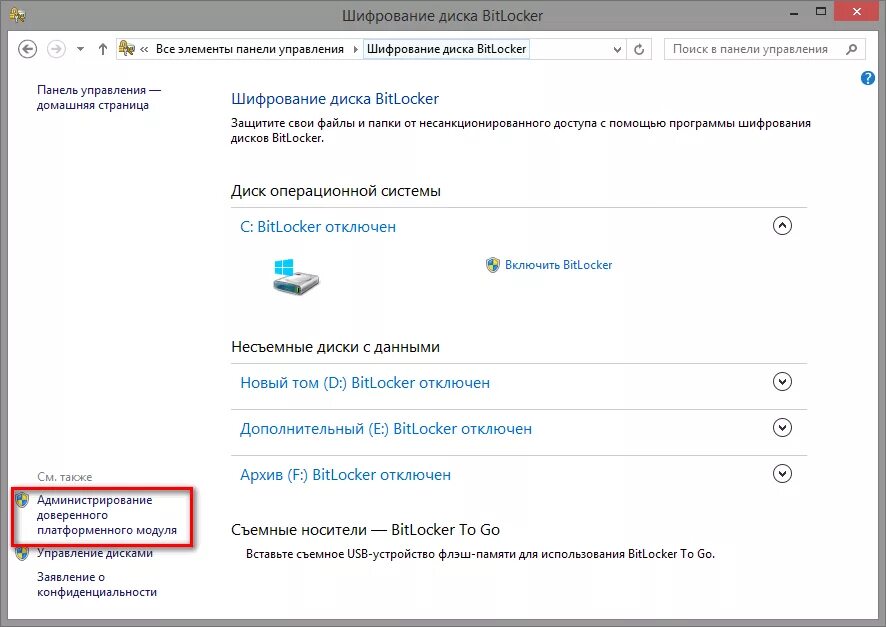Click the magnifier search icon

point(852,50)
